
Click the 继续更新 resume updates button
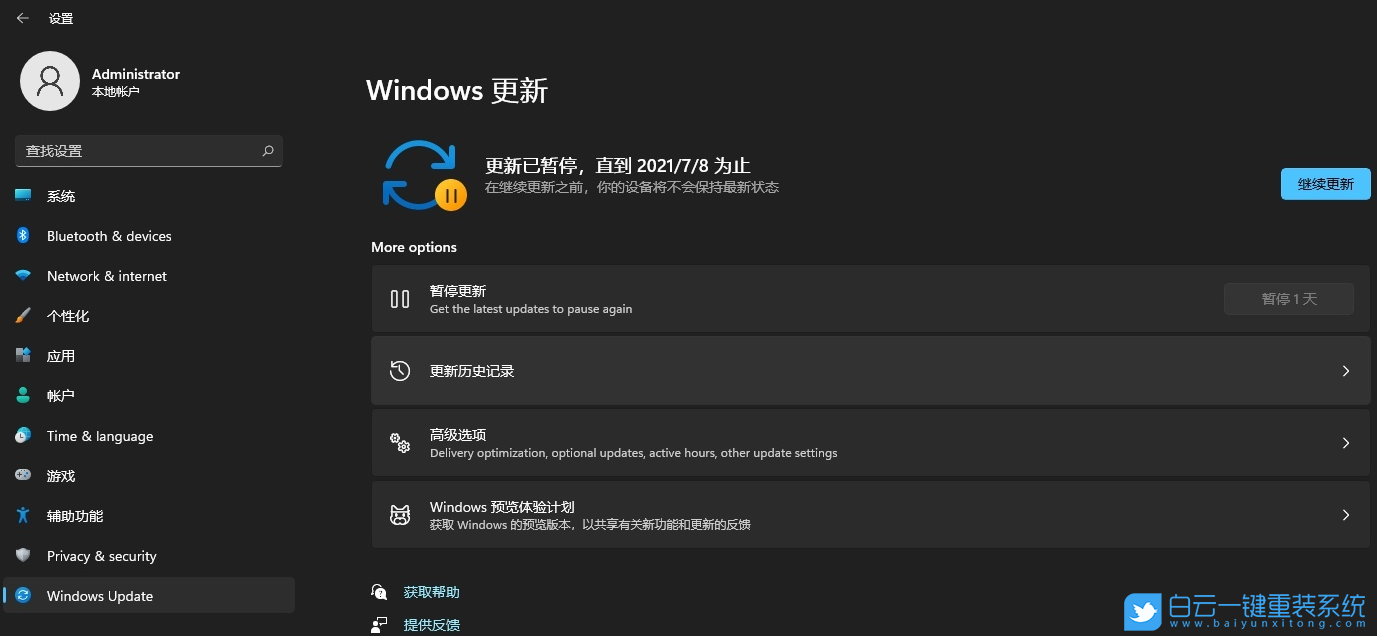point(1325,184)
